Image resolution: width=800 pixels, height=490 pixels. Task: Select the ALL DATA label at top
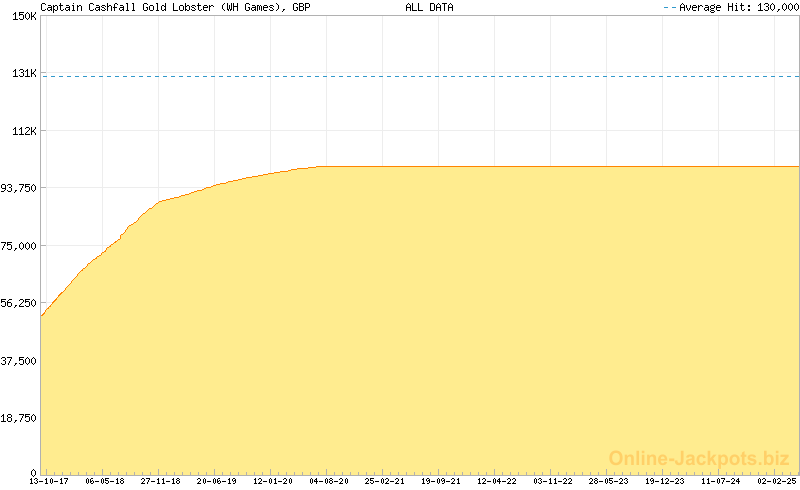click(x=429, y=7)
